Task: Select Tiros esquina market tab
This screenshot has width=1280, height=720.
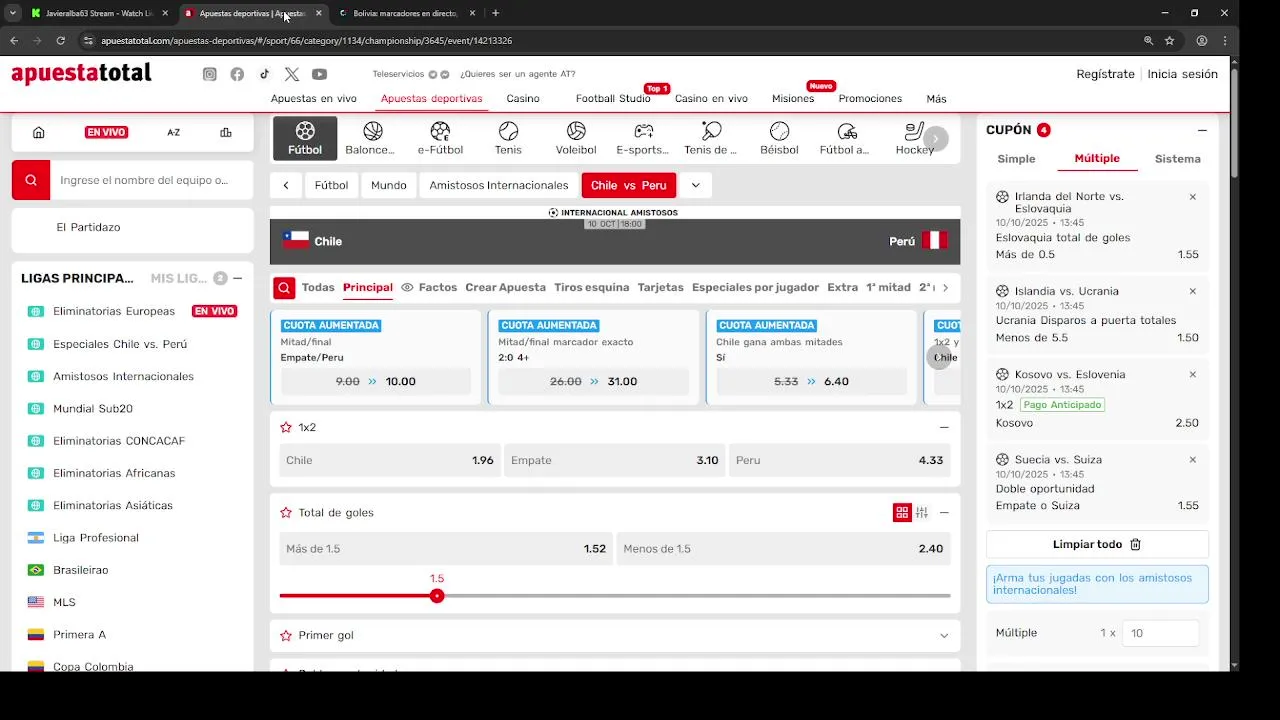Action: pyautogui.click(x=592, y=287)
